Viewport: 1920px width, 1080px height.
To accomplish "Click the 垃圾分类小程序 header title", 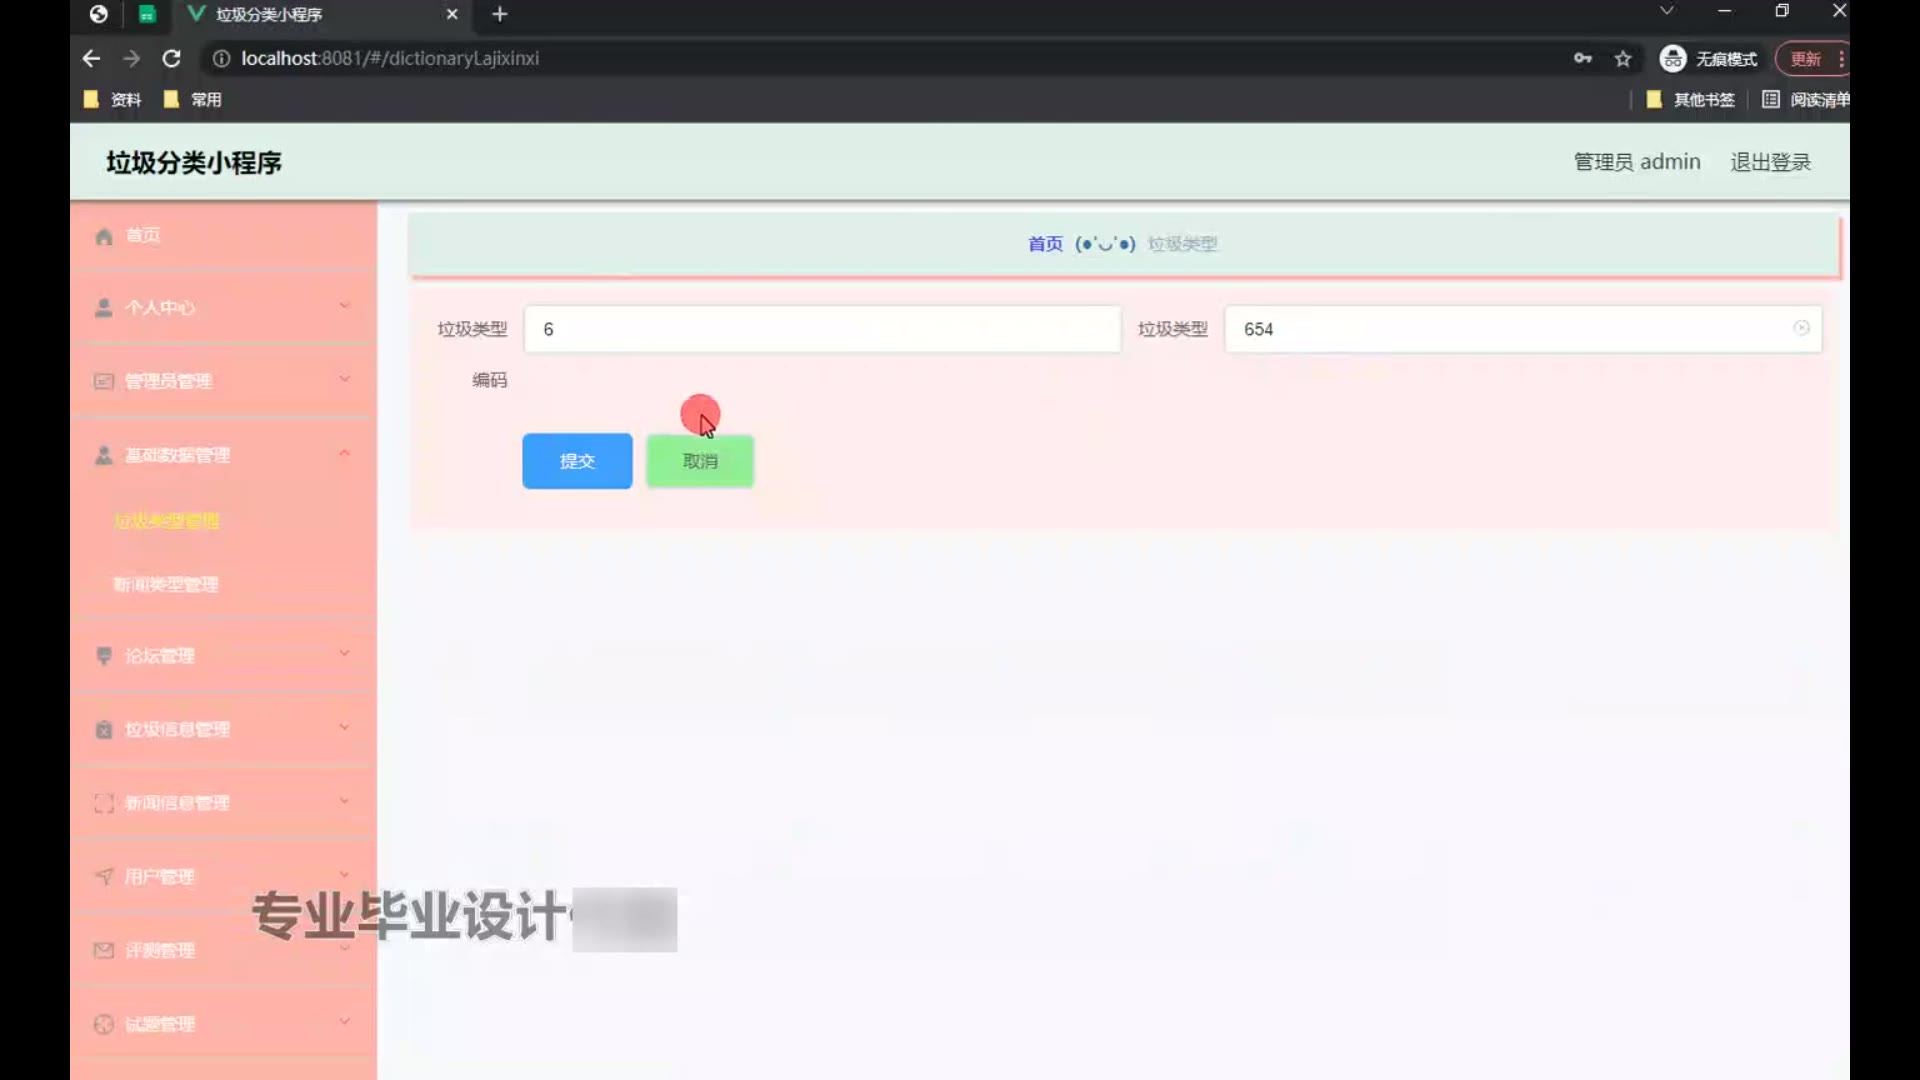I will 194,162.
